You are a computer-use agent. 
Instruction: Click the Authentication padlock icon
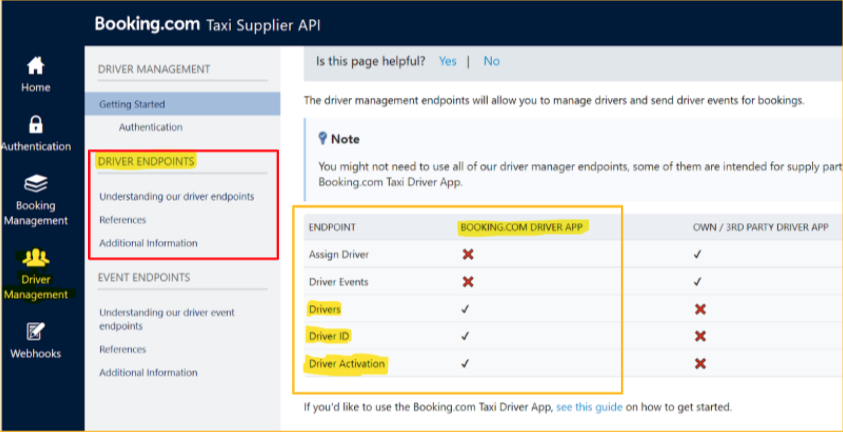[x=35, y=125]
